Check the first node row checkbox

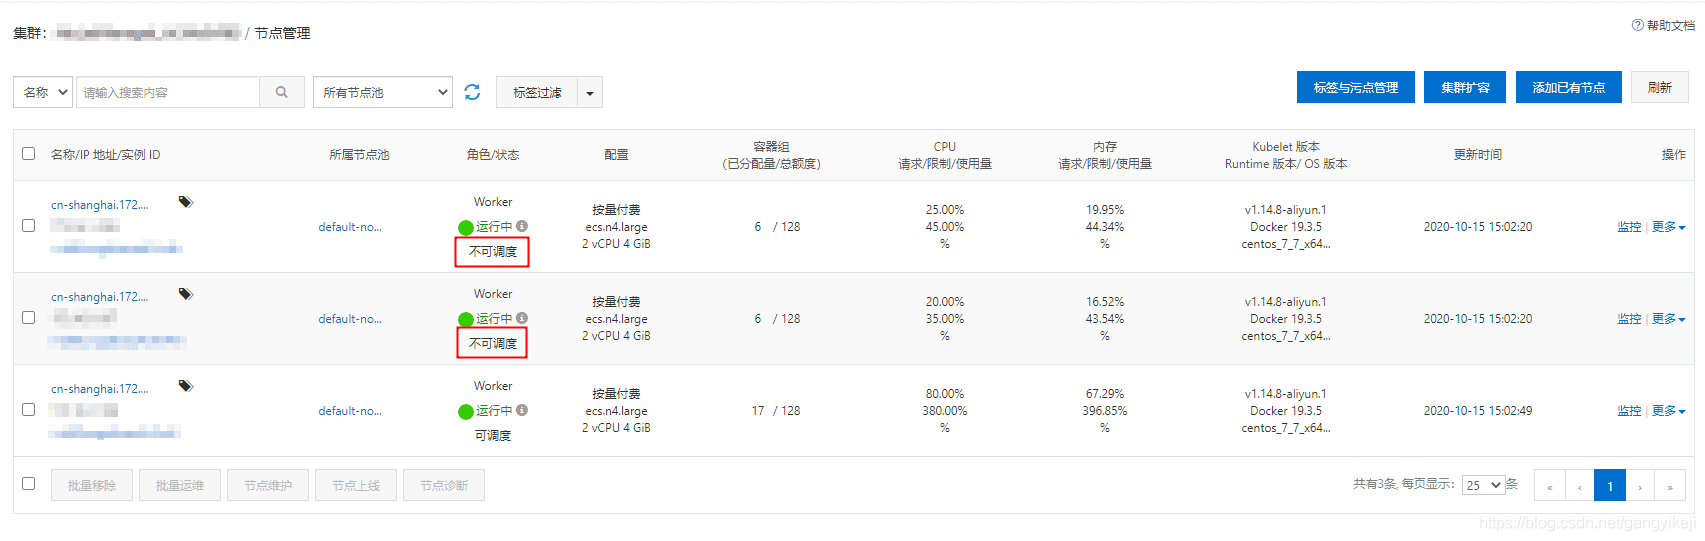tap(28, 226)
